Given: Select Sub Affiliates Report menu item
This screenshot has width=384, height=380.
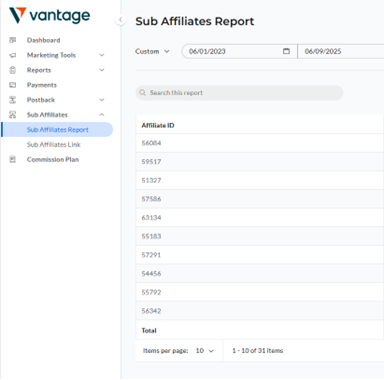Looking at the screenshot, I should [x=57, y=130].
